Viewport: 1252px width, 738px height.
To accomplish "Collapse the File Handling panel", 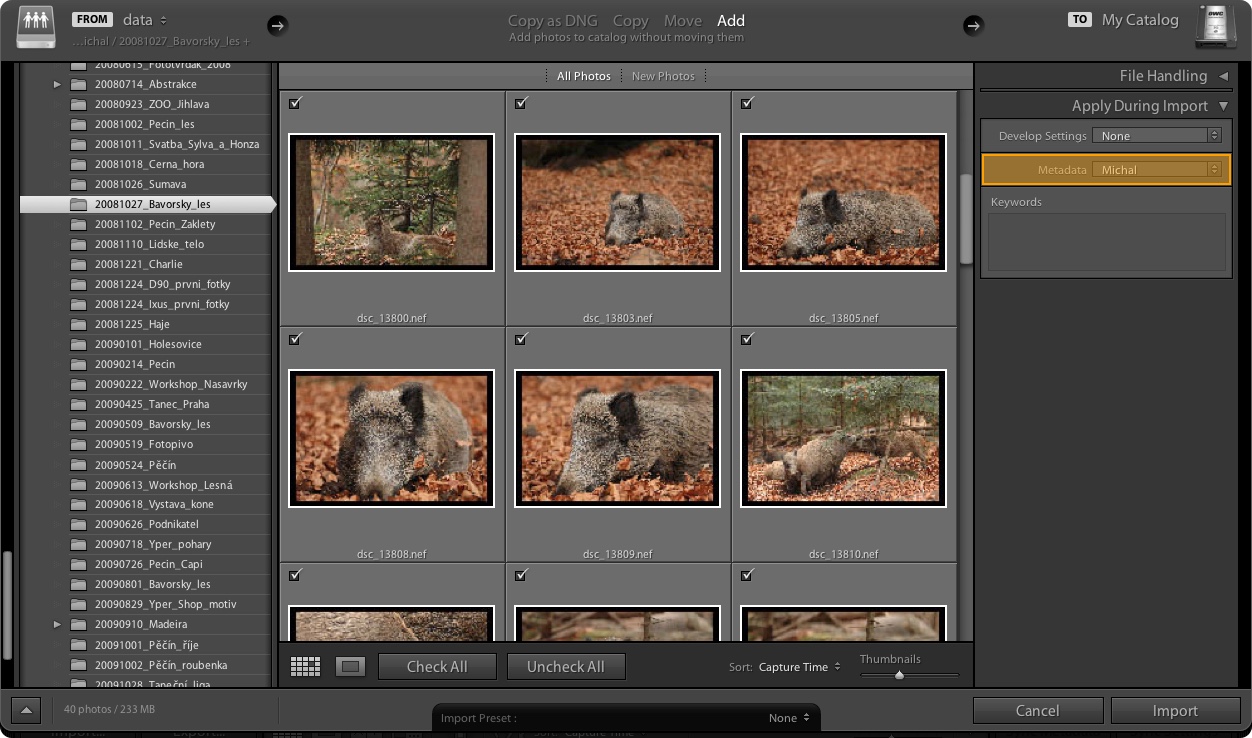I will (1223, 76).
